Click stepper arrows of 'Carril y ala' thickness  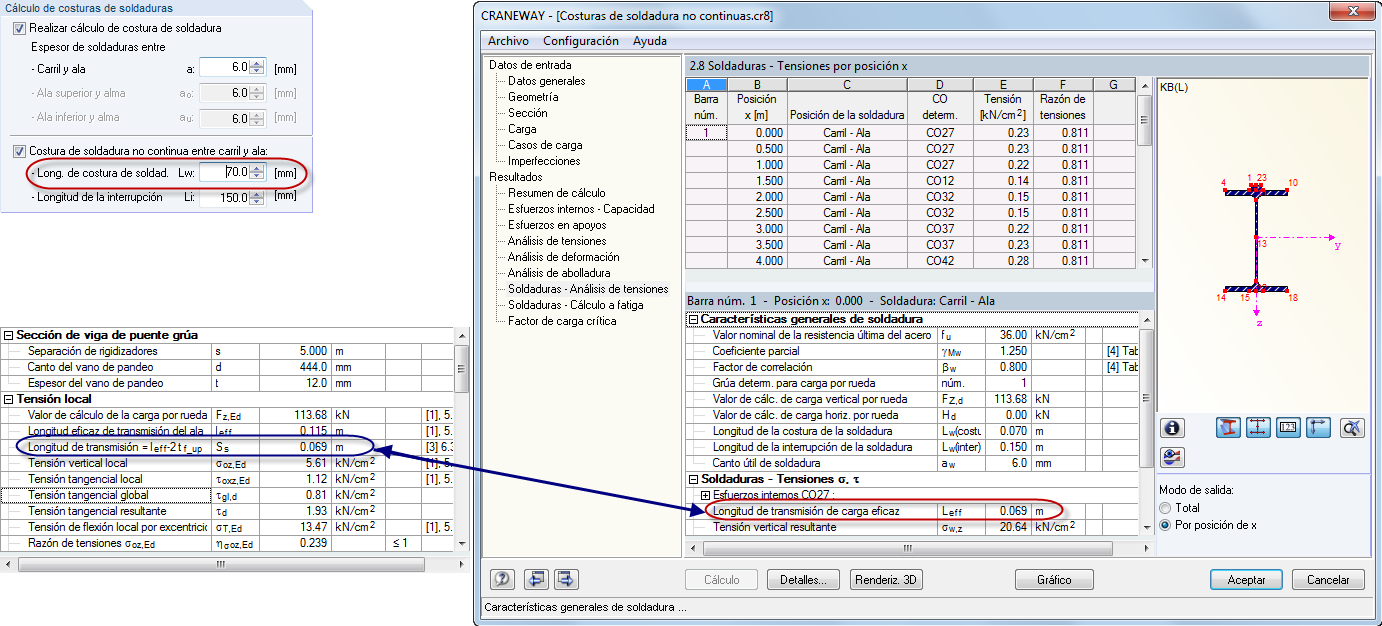257,67
